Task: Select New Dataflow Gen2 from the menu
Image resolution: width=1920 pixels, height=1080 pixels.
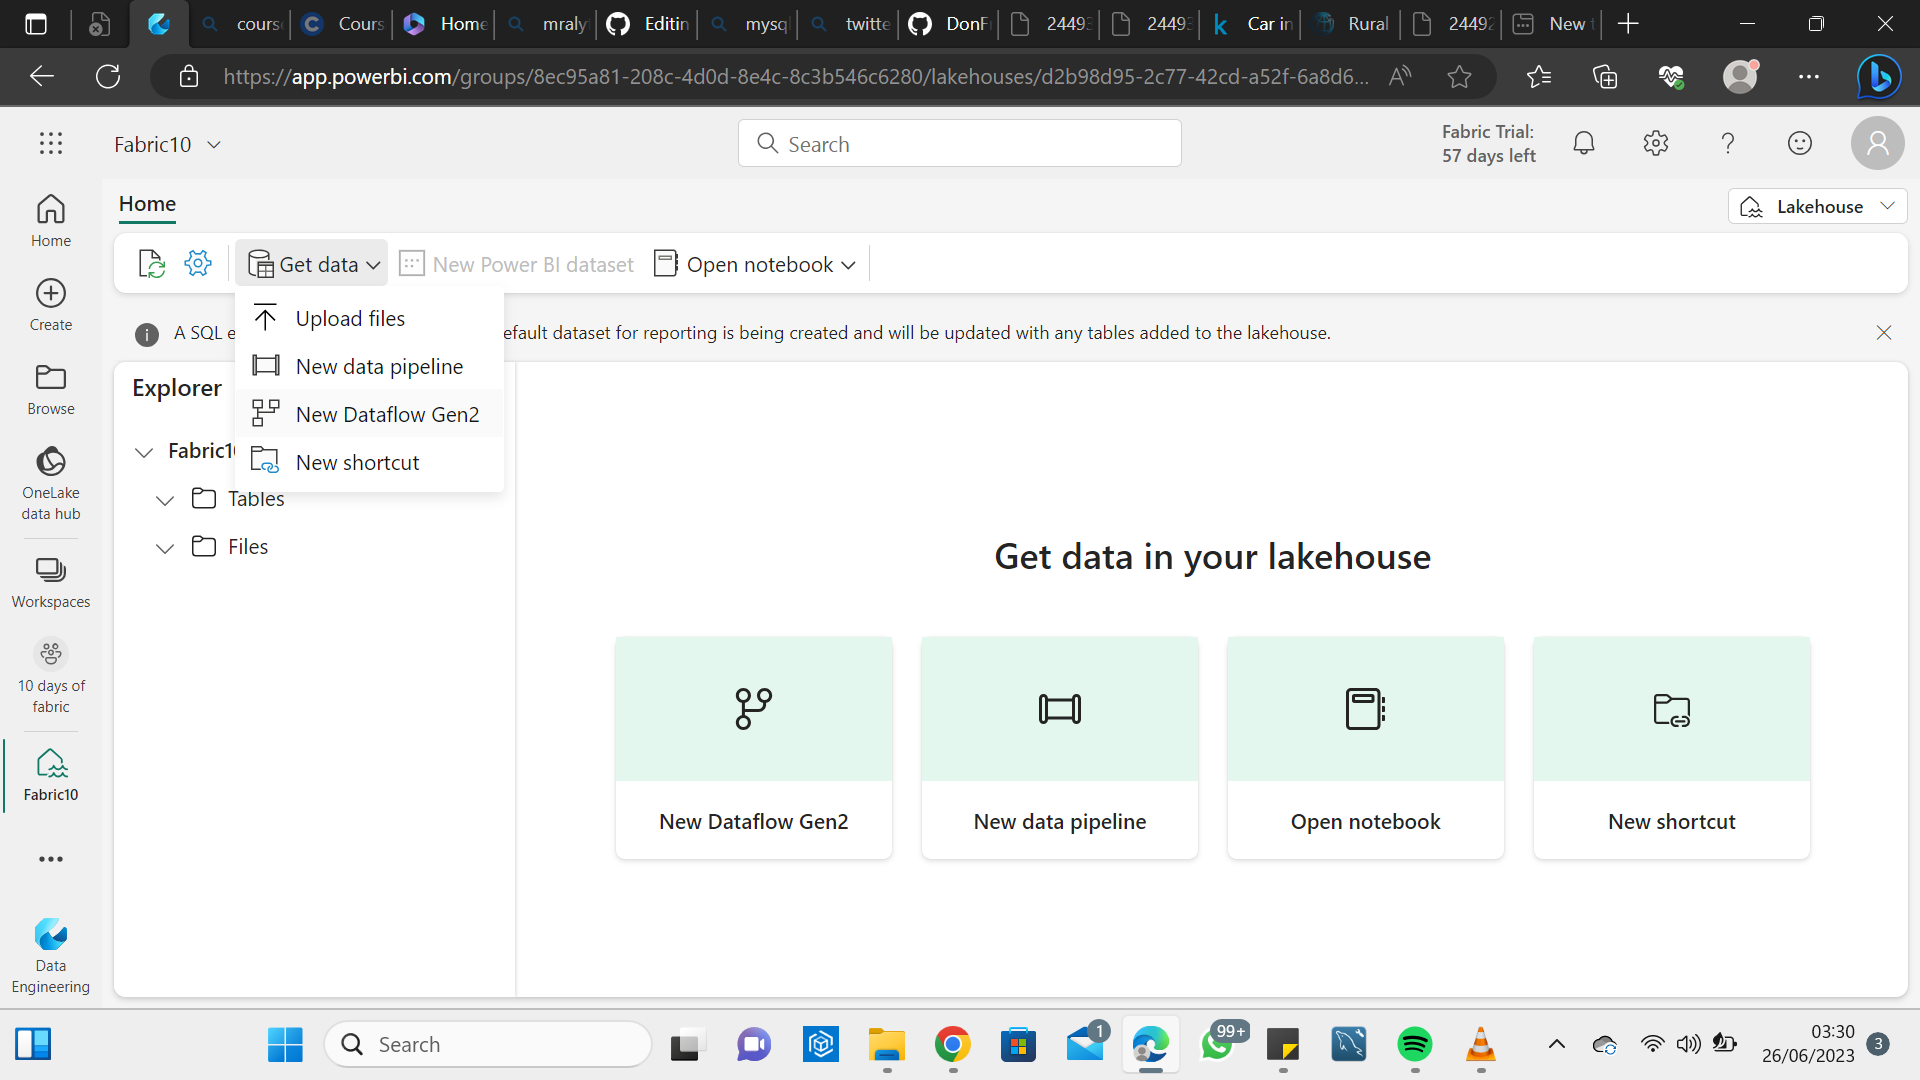Action: pyautogui.click(x=387, y=413)
